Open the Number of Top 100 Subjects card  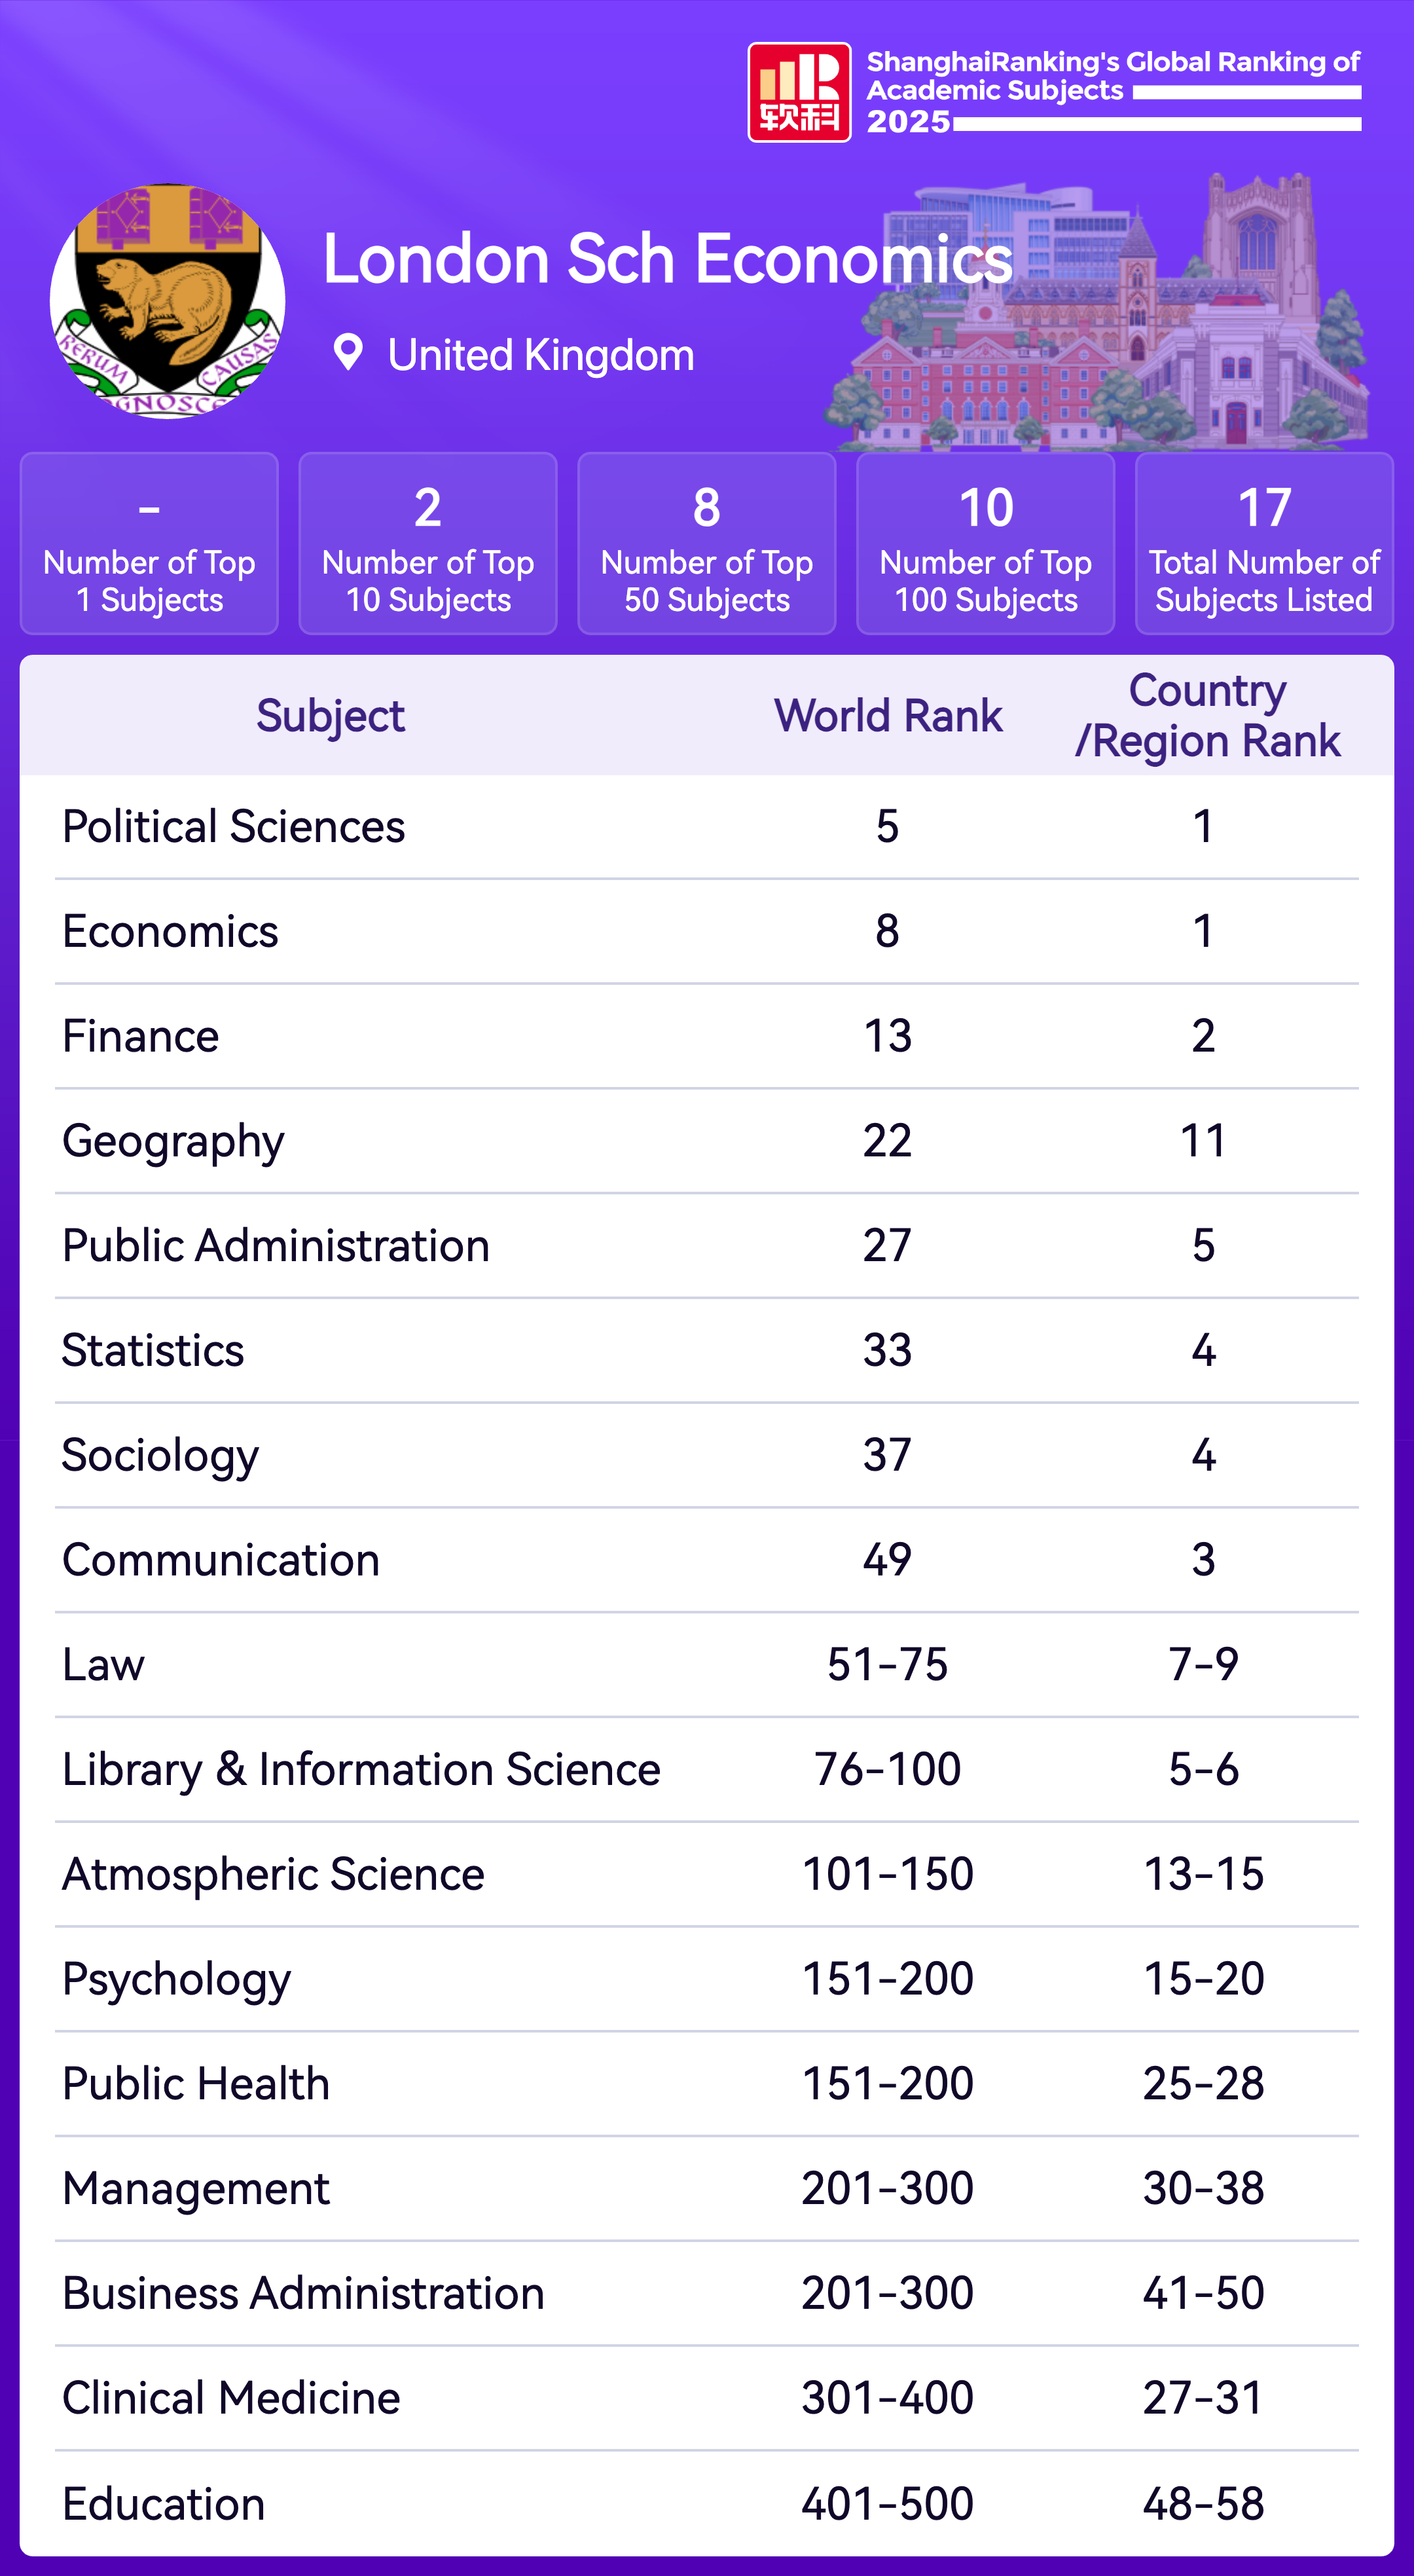985,544
